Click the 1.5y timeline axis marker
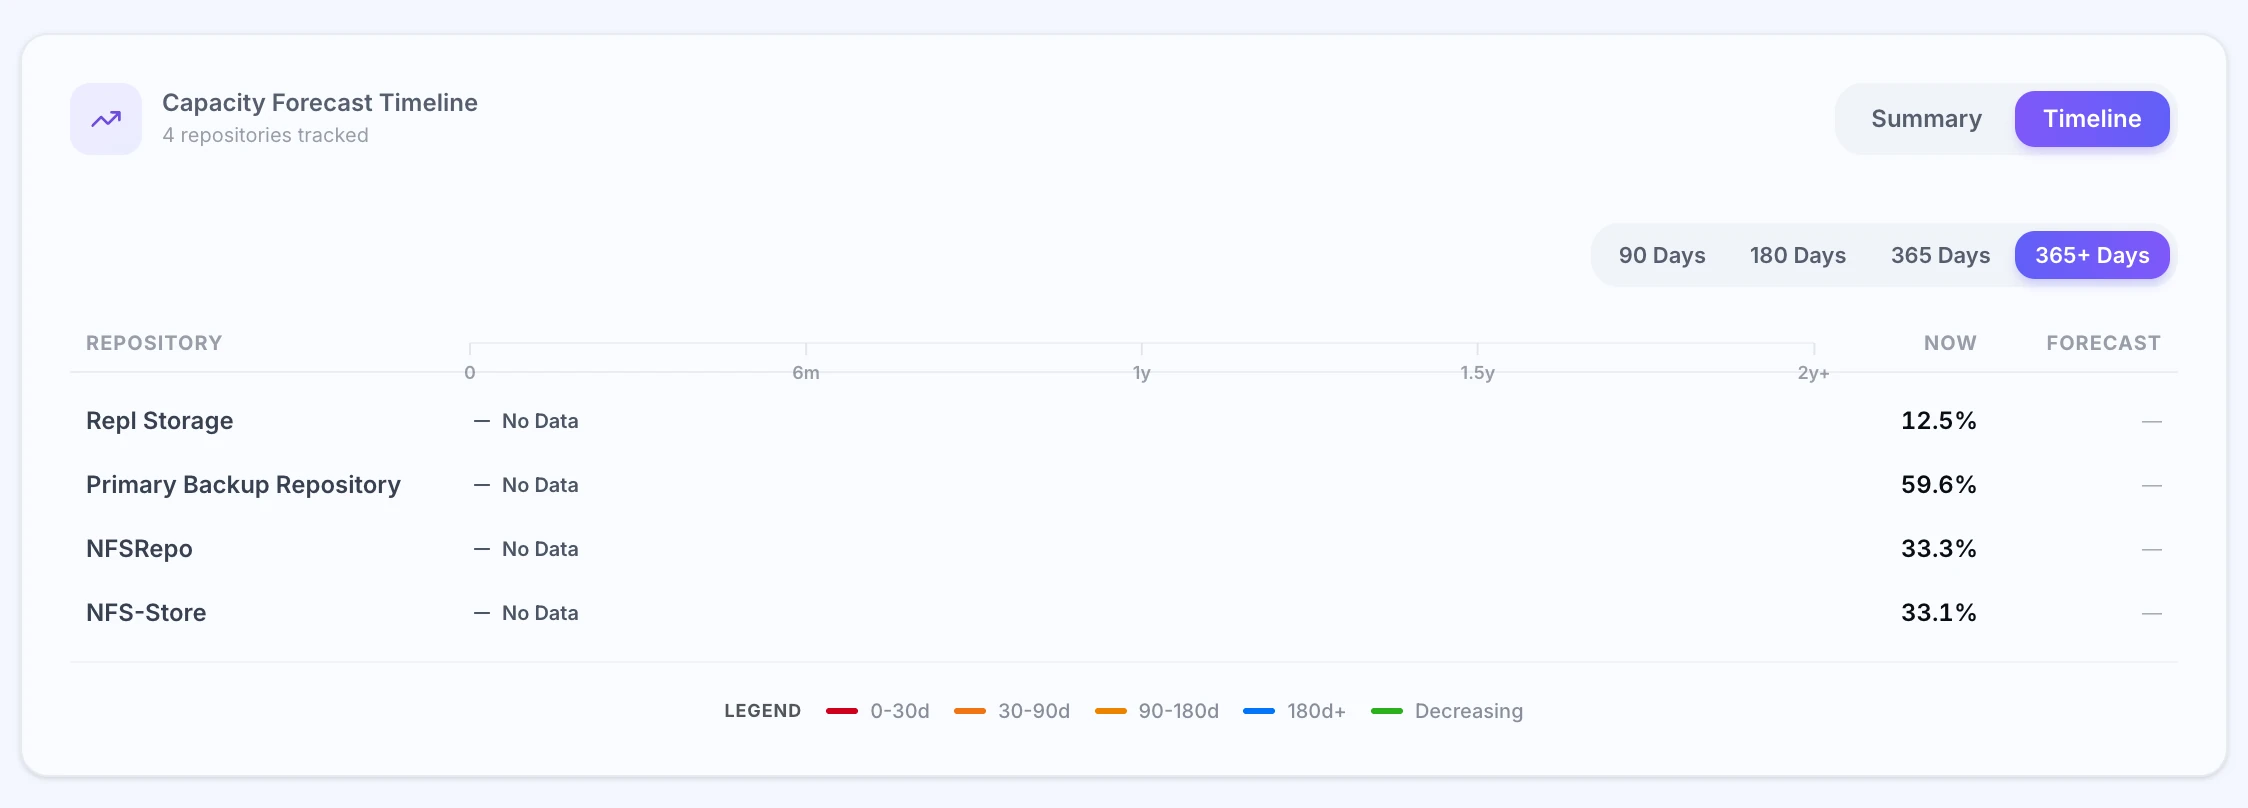This screenshot has width=2248, height=808. coord(1477,373)
